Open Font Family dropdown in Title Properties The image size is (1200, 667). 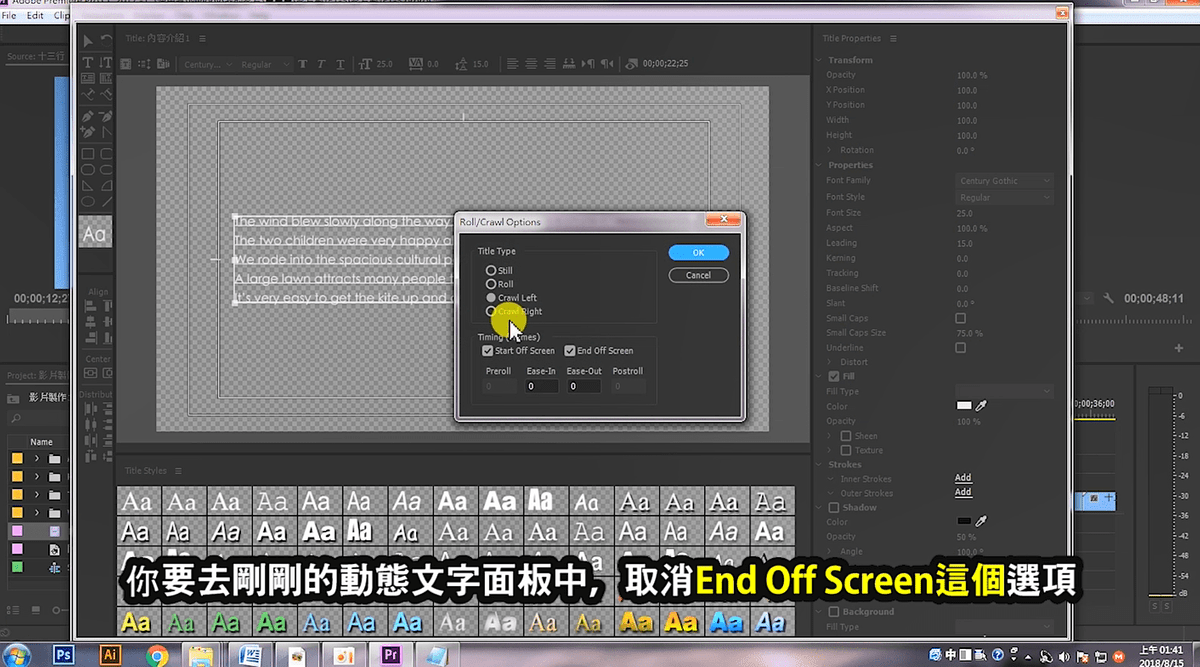tap(1004, 181)
